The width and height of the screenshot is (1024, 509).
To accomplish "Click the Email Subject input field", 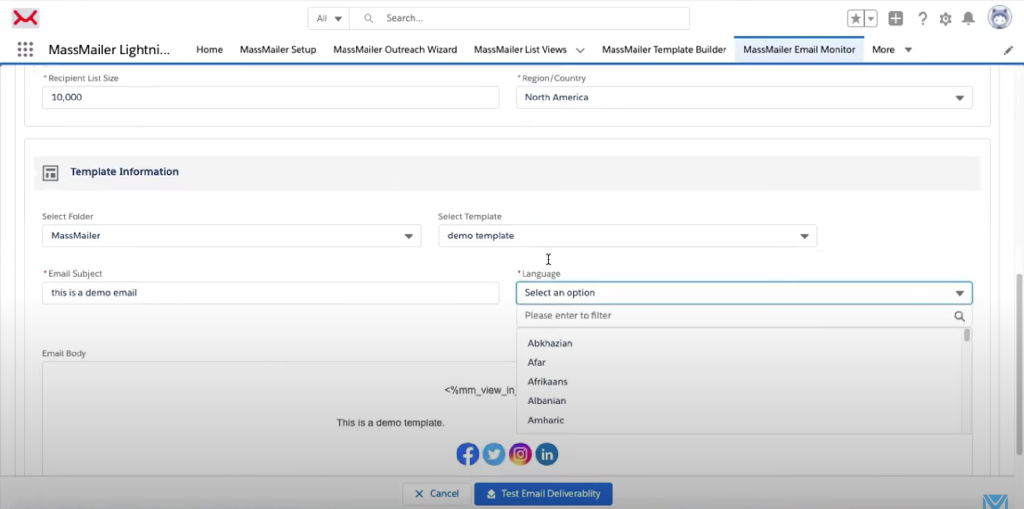I will pyautogui.click(x=270, y=293).
